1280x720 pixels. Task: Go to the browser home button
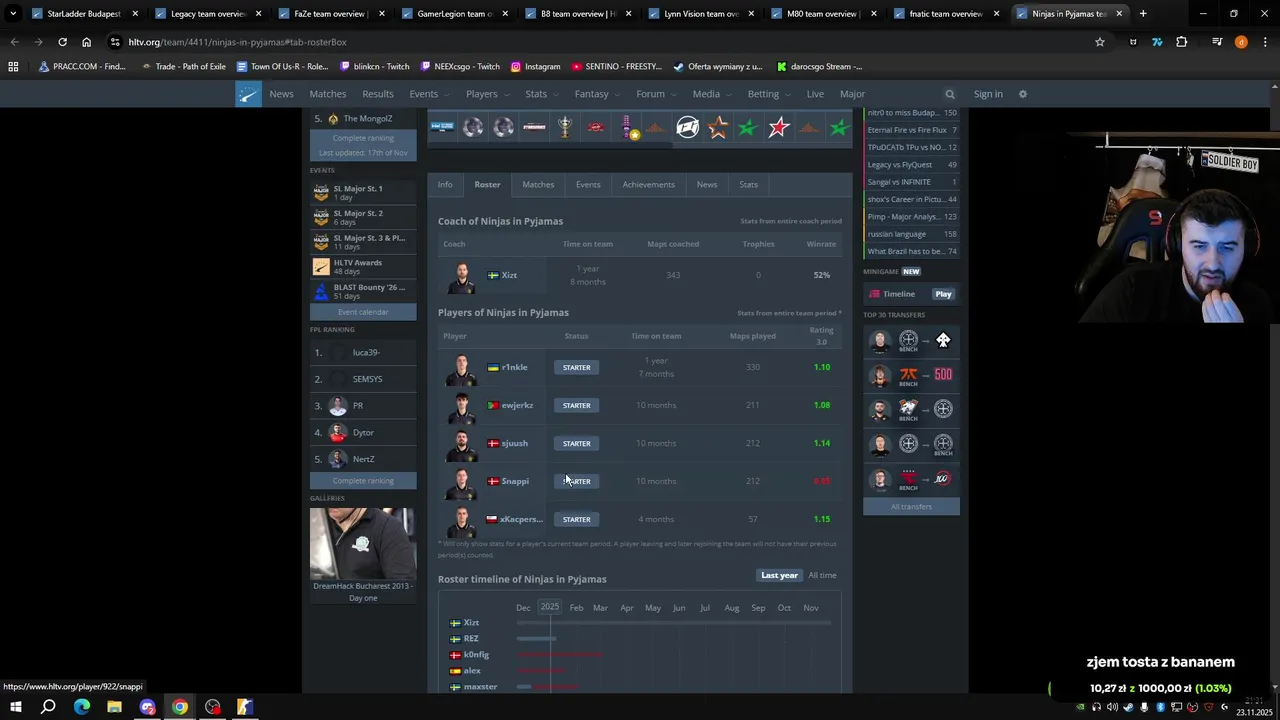(86, 42)
